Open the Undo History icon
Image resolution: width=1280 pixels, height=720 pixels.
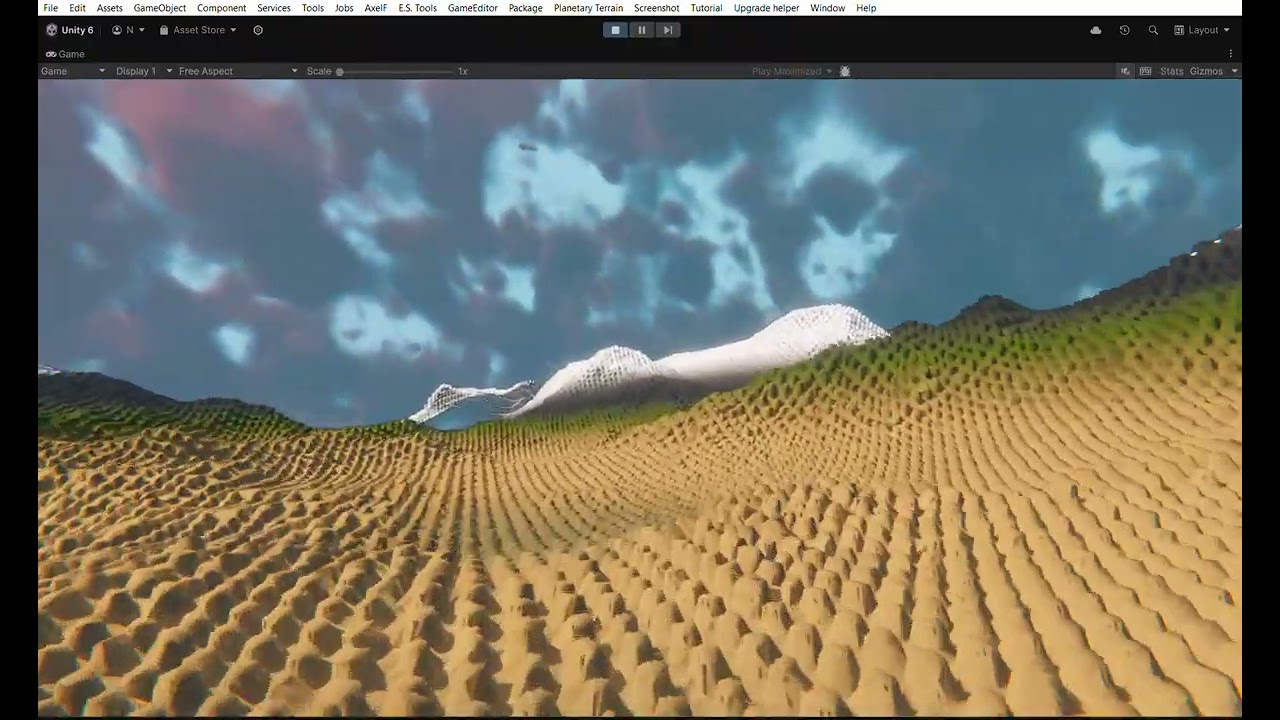[1124, 30]
